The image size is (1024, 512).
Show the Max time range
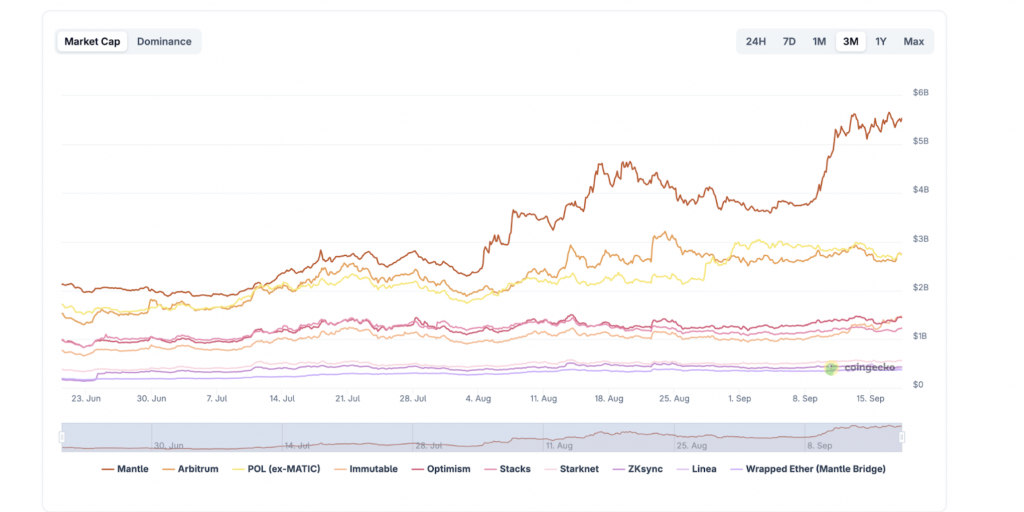click(x=913, y=41)
